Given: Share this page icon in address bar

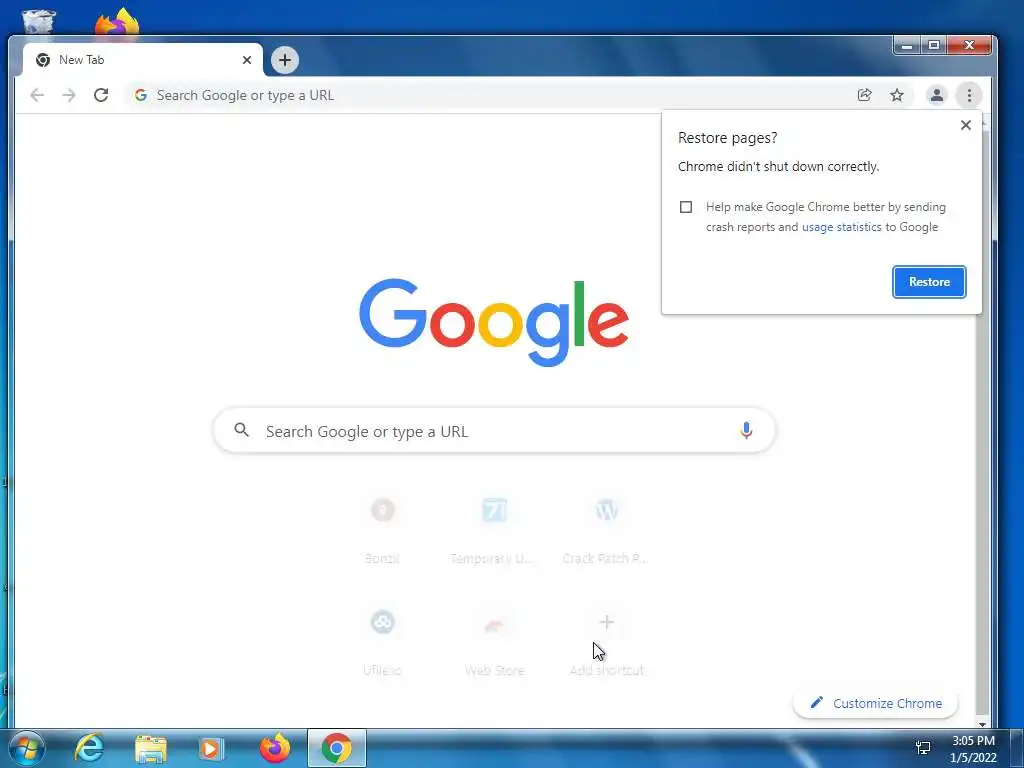Looking at the screenshot, I should click(x=865, y=95).
